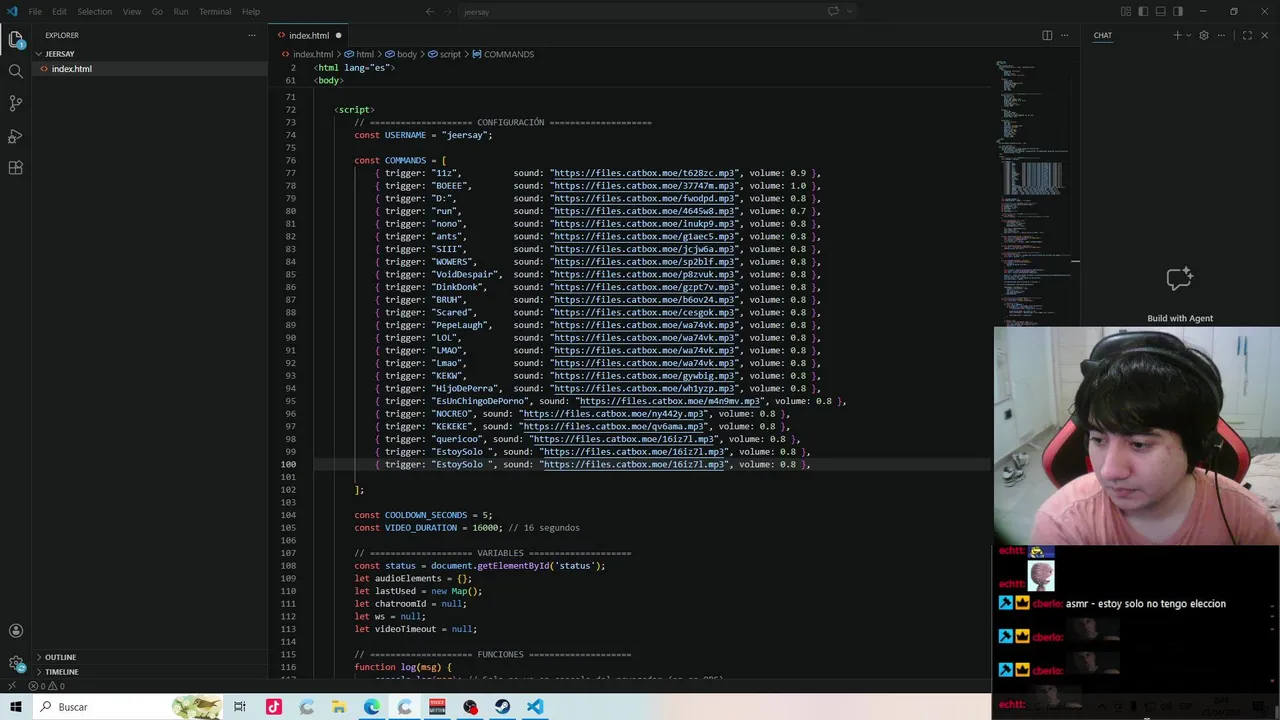Split the editor right
The width and height of the screenshot is (1280, 720).
[x=1047, y=35]
